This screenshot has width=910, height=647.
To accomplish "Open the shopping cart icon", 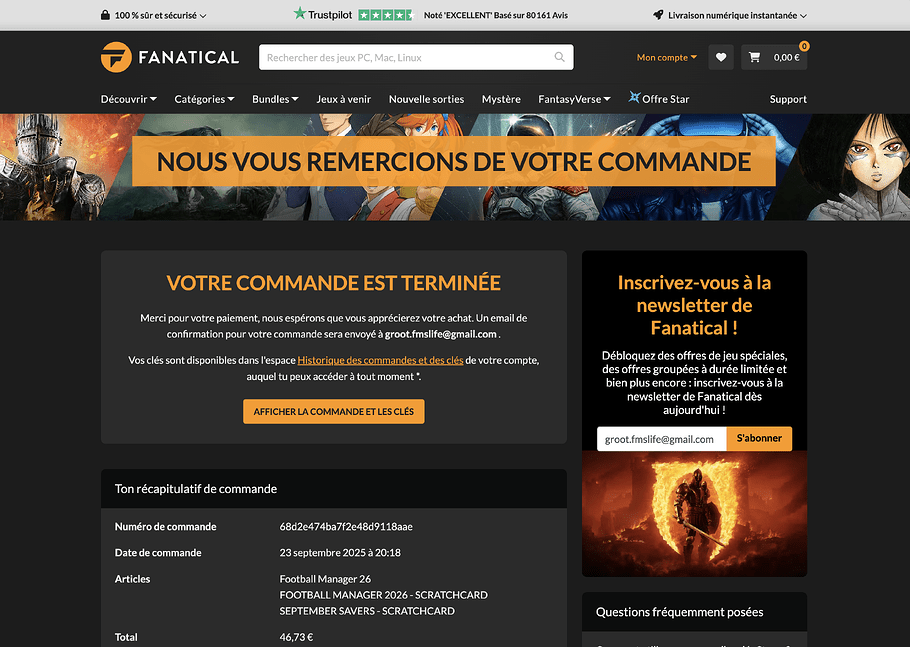I will click(x=754, y=57).
